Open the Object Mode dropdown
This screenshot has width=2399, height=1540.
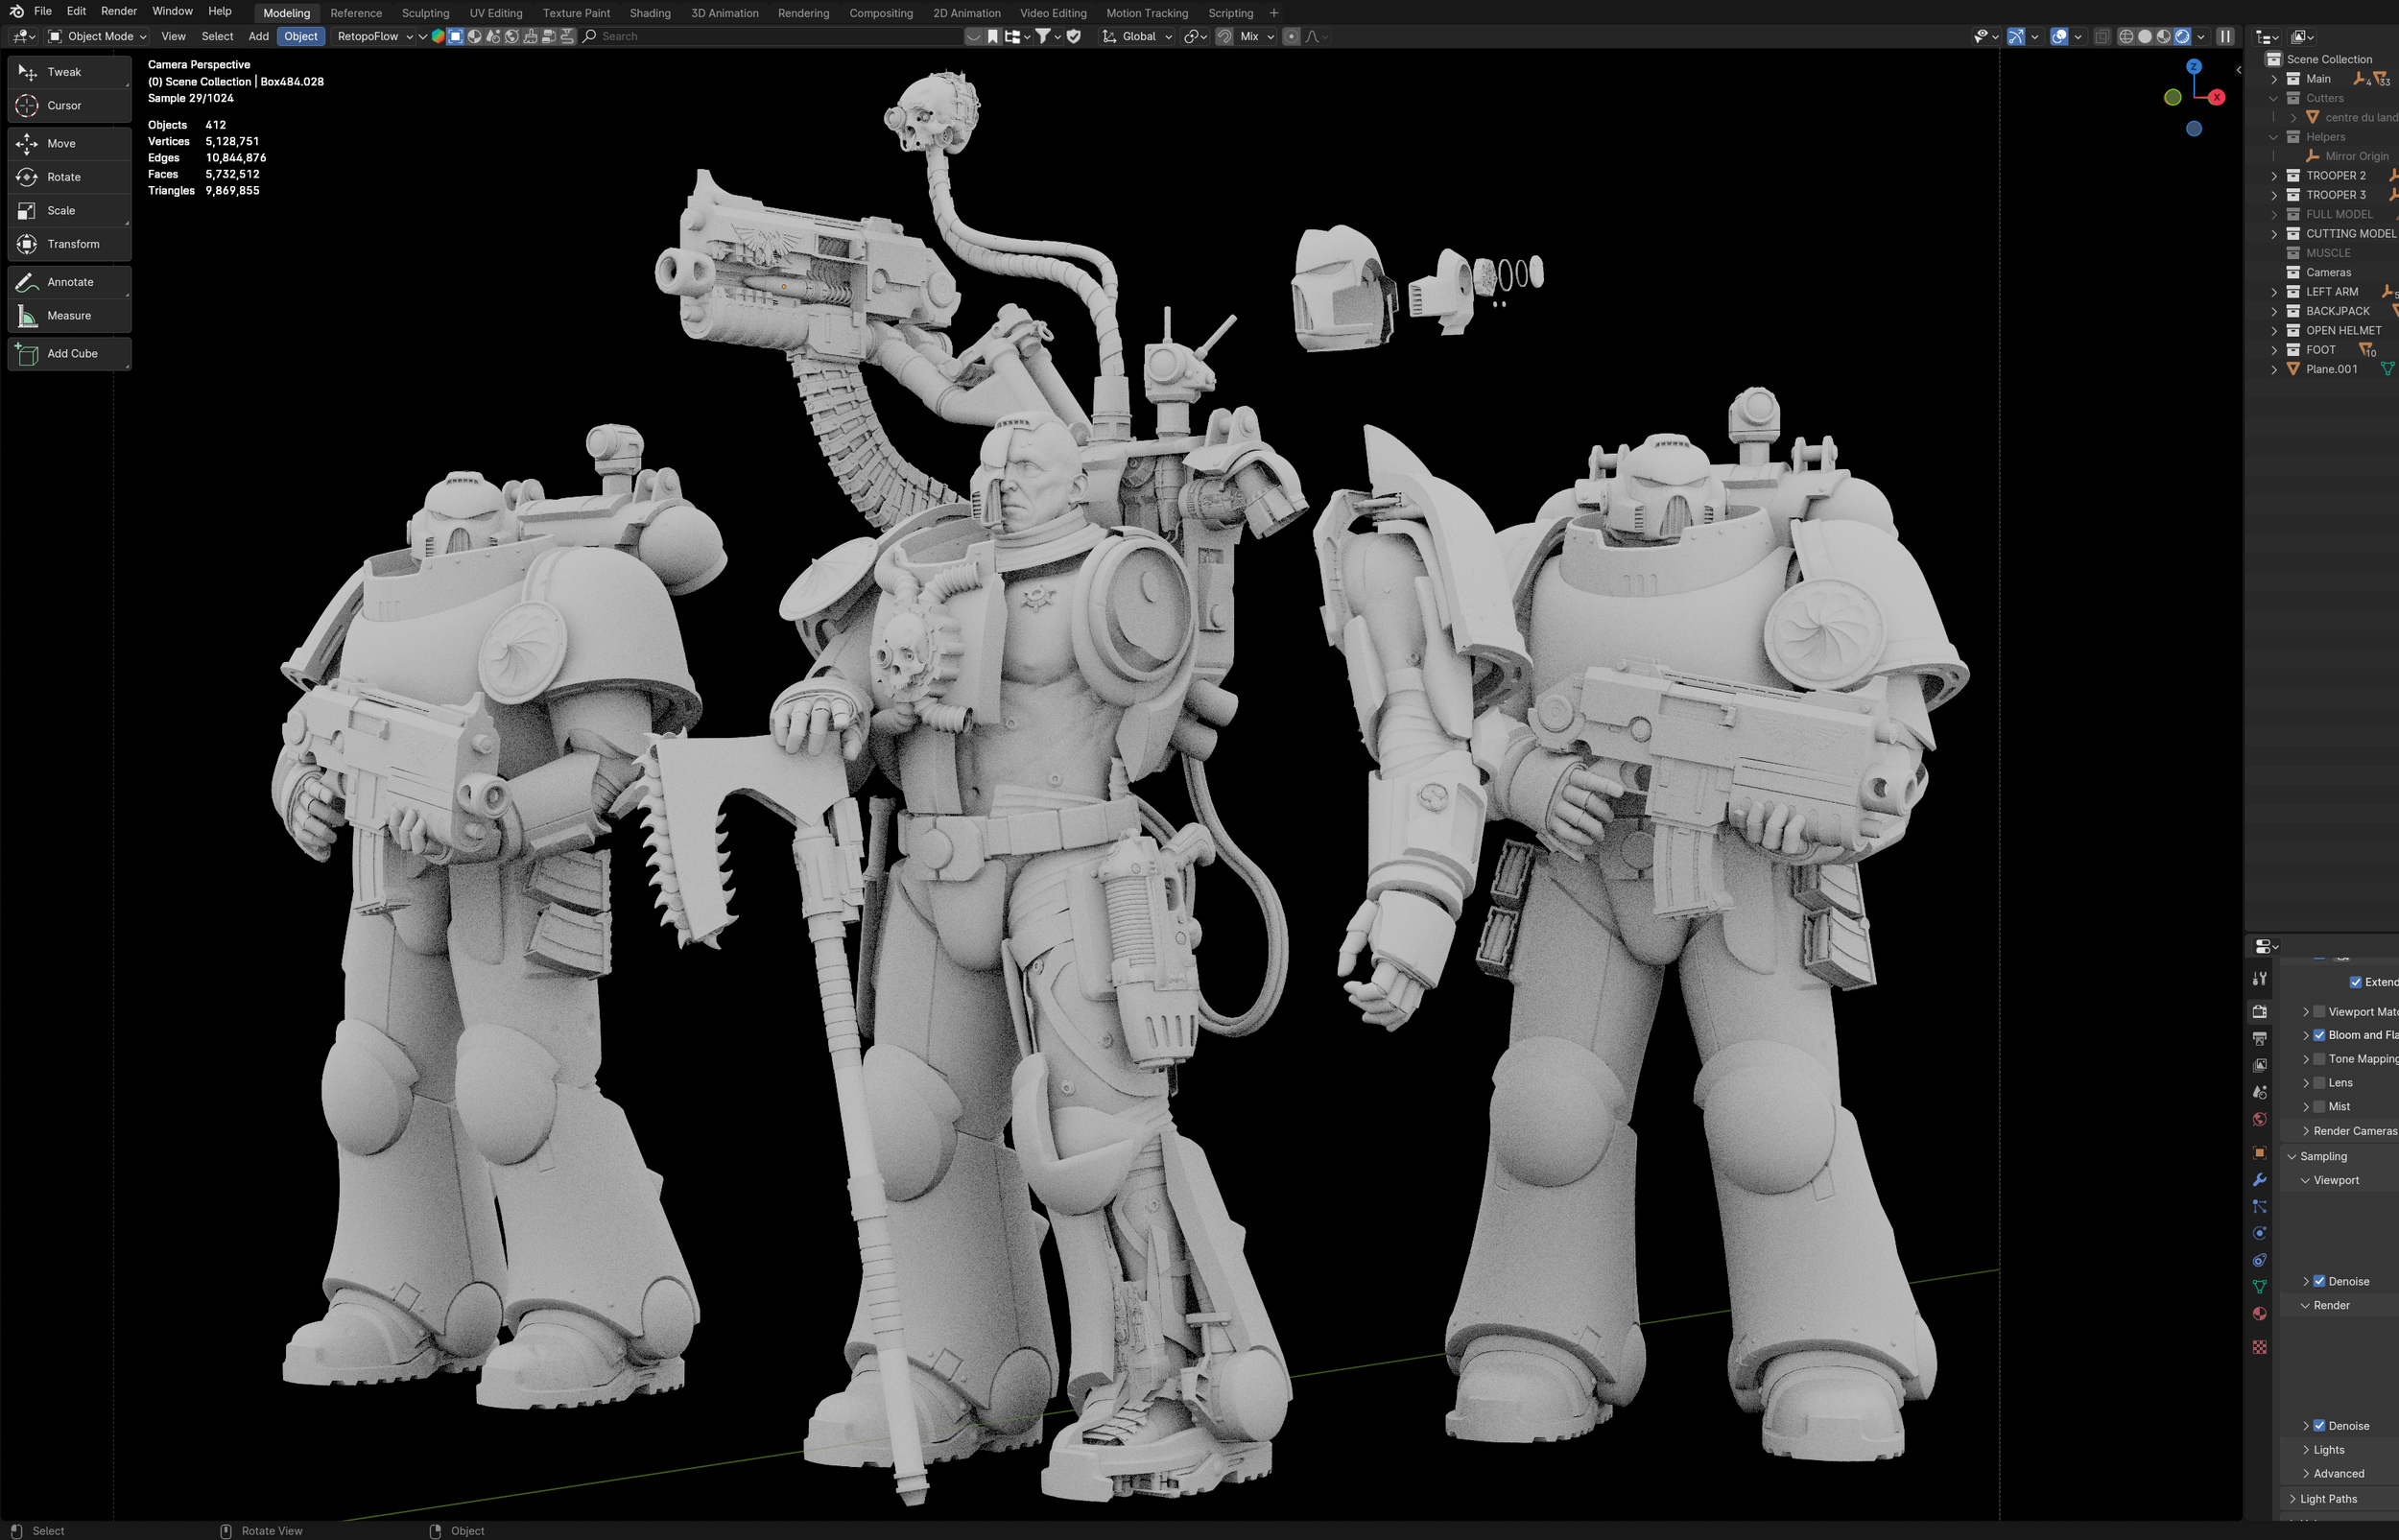point(98,37)
